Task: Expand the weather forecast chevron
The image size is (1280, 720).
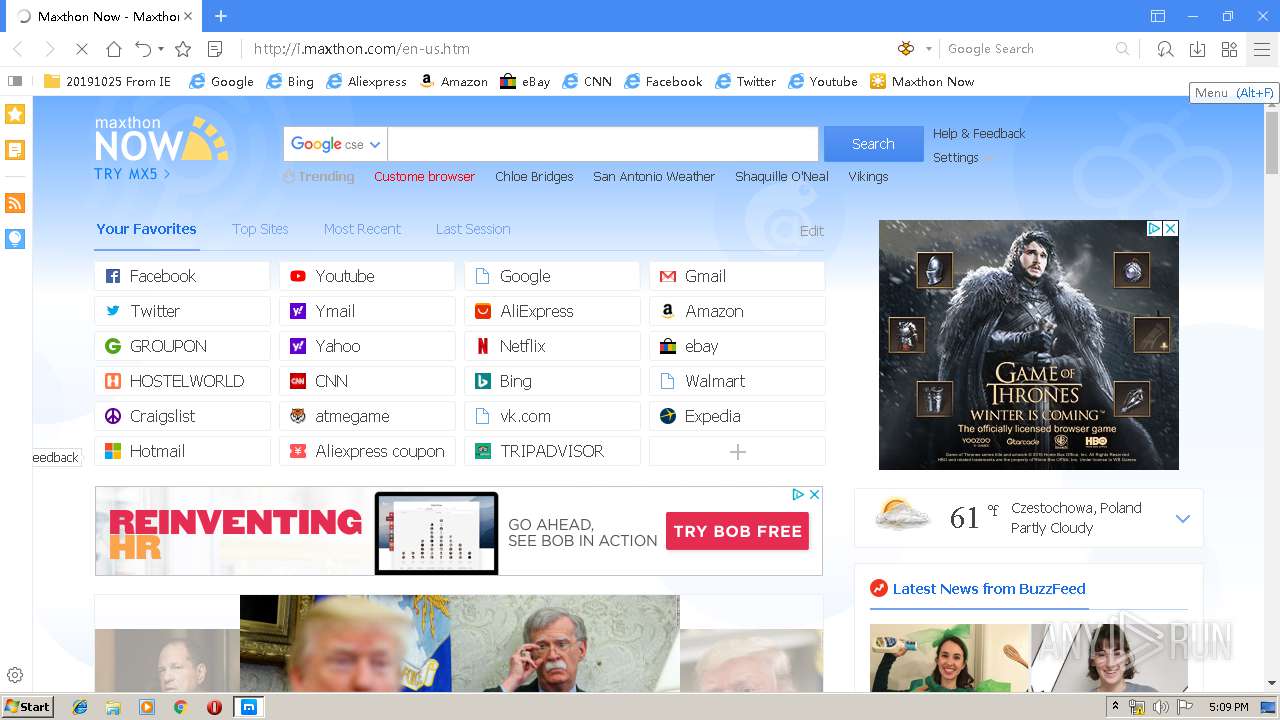Action: click(x=1183, y=518)
